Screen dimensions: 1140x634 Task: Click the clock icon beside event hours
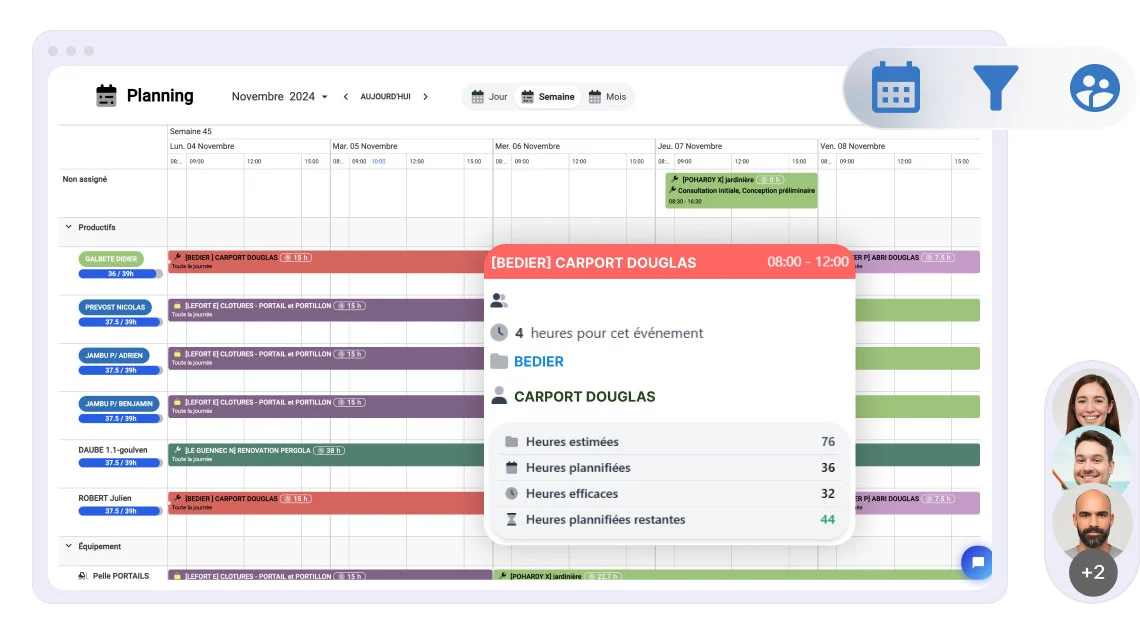click(x=499, y=332)
